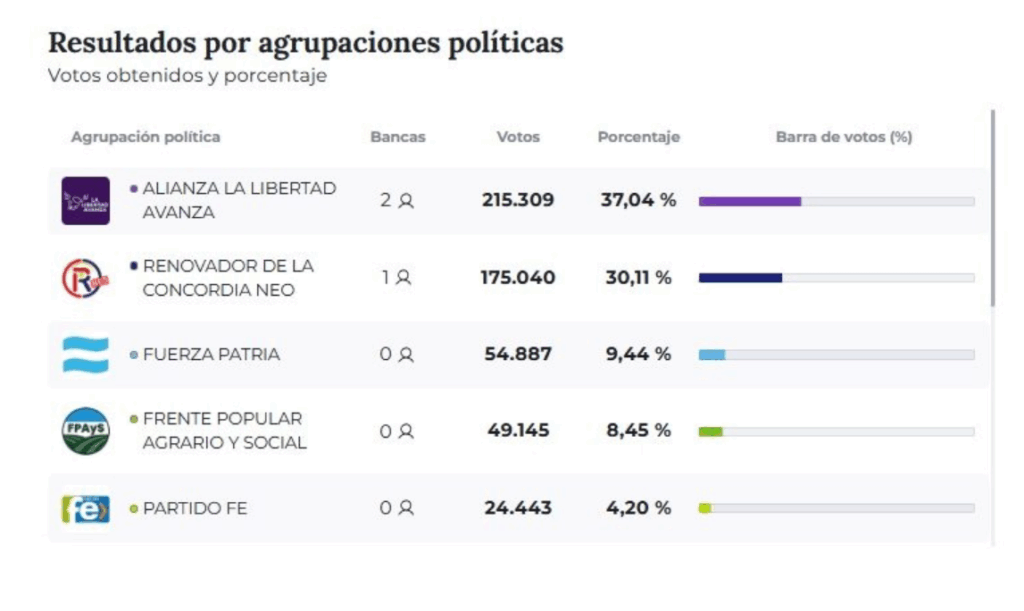Click the seat icon for Alianza La Libertad Avanza
The width and height of the screenshot is (1024, 611).
point(406,201)
